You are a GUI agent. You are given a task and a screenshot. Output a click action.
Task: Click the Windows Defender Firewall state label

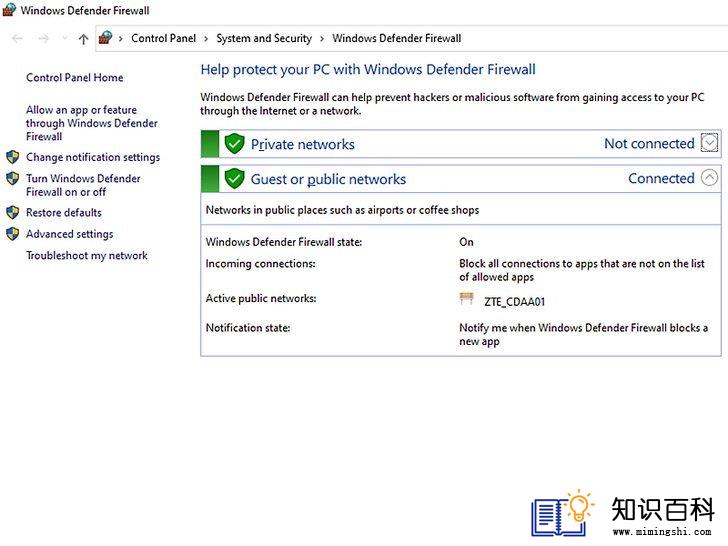(284, 242)
